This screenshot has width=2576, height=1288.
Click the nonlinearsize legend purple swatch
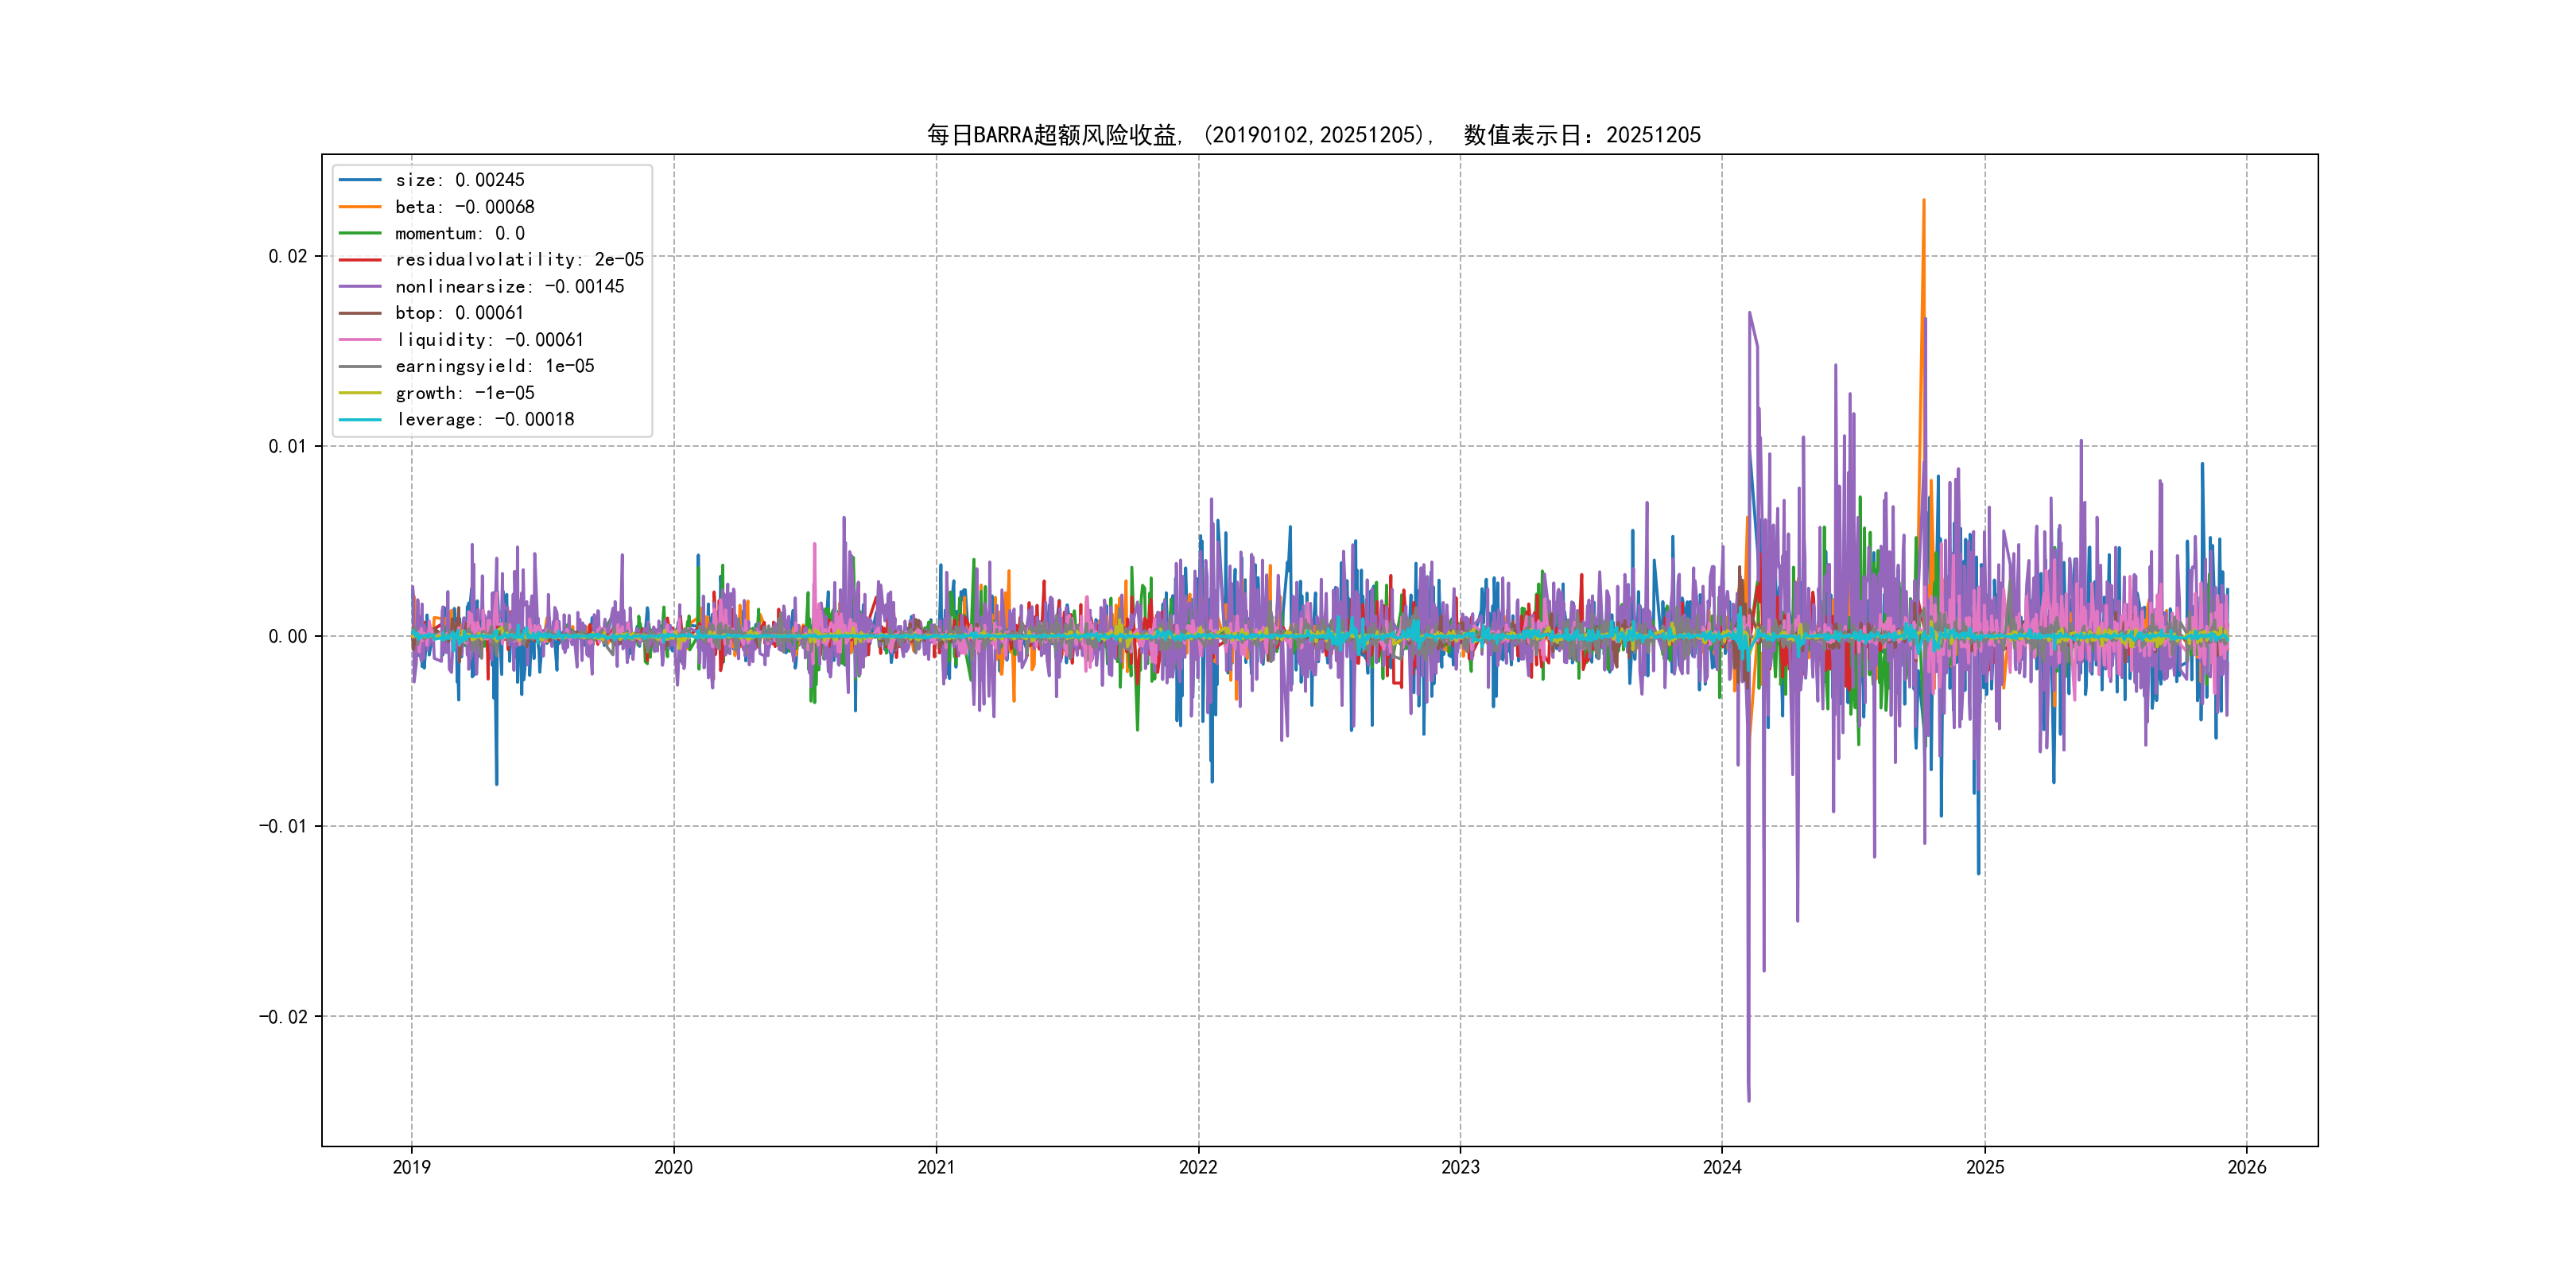360,287
